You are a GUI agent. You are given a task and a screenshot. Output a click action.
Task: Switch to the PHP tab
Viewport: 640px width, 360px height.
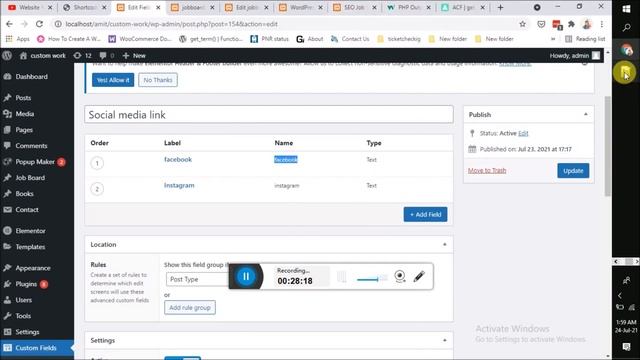click(409, 7)
